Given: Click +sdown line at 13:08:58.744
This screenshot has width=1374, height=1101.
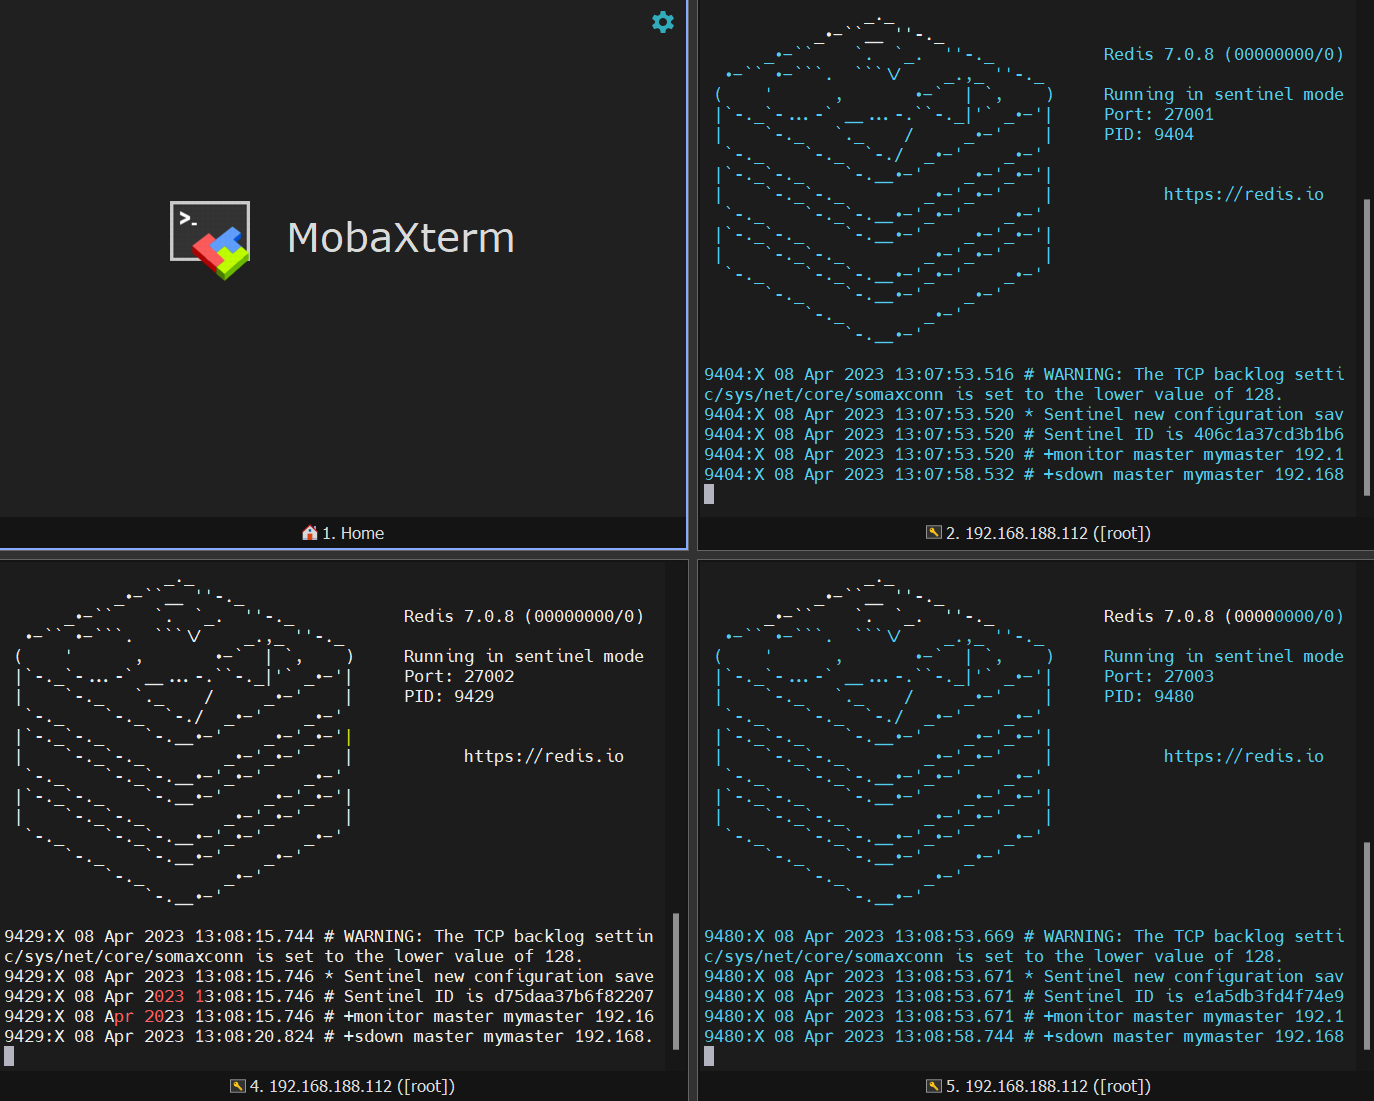Looking at the screenshot, I should [1024, 1036].
